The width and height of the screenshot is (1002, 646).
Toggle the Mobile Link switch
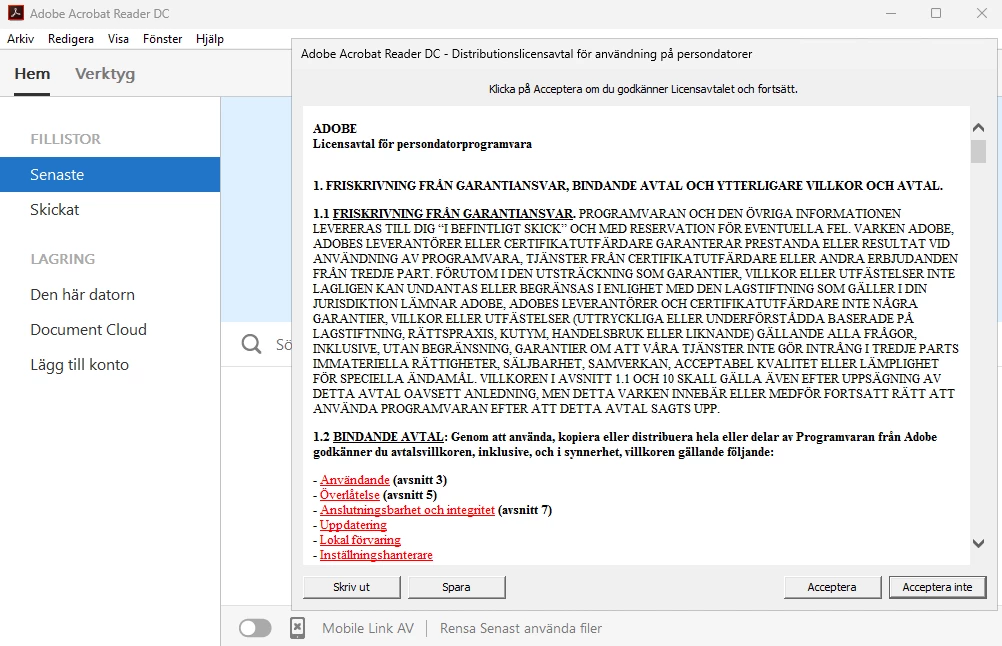[x=255, y=628]
